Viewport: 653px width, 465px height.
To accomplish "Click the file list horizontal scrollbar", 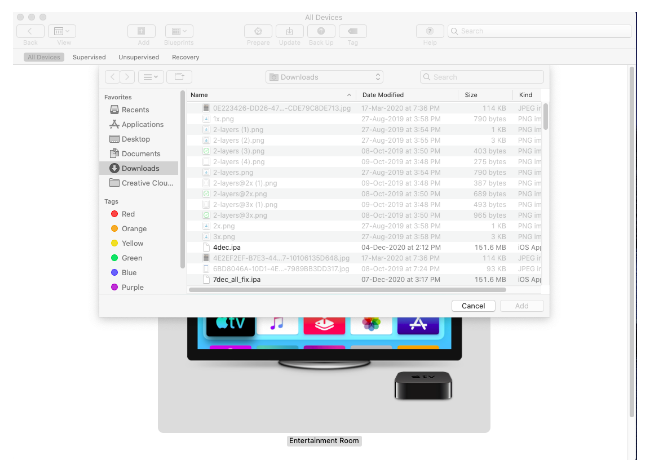I will (347, 290).
